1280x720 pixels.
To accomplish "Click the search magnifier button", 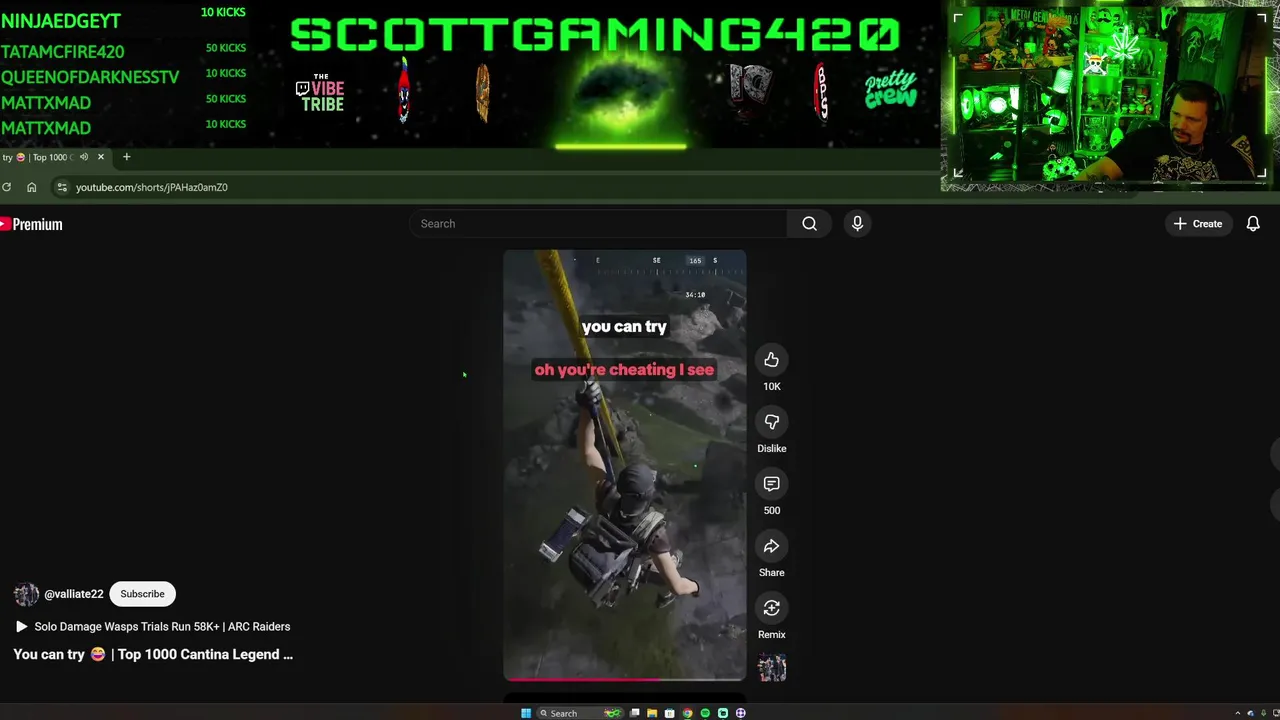I will click(809, 224).
